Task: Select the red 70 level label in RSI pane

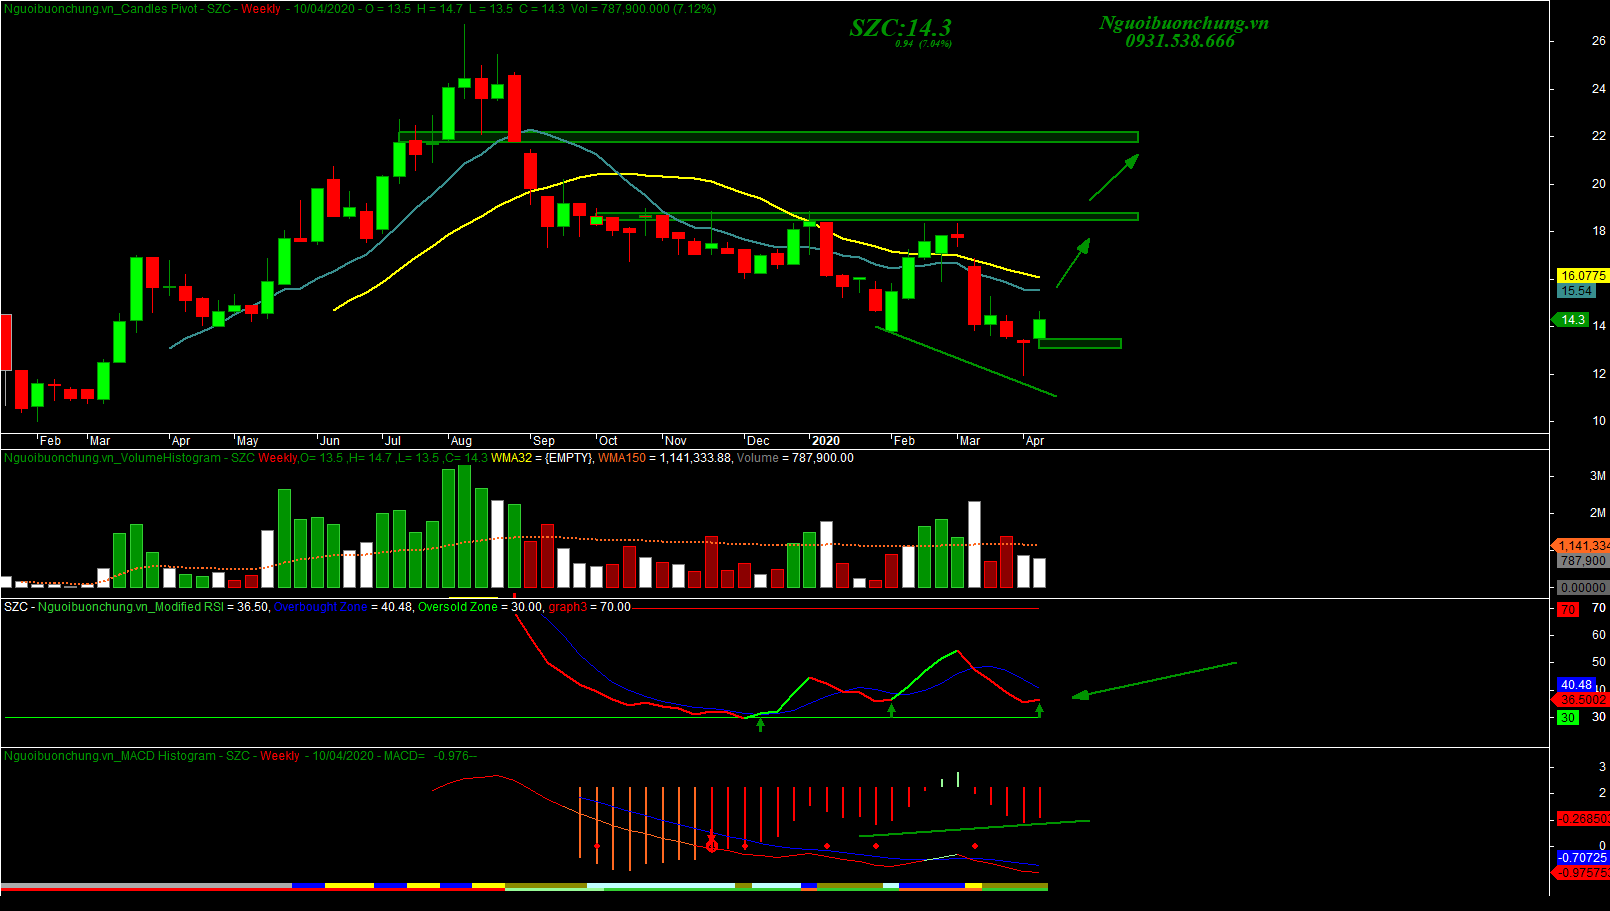Action: (x=1568, y=609)
